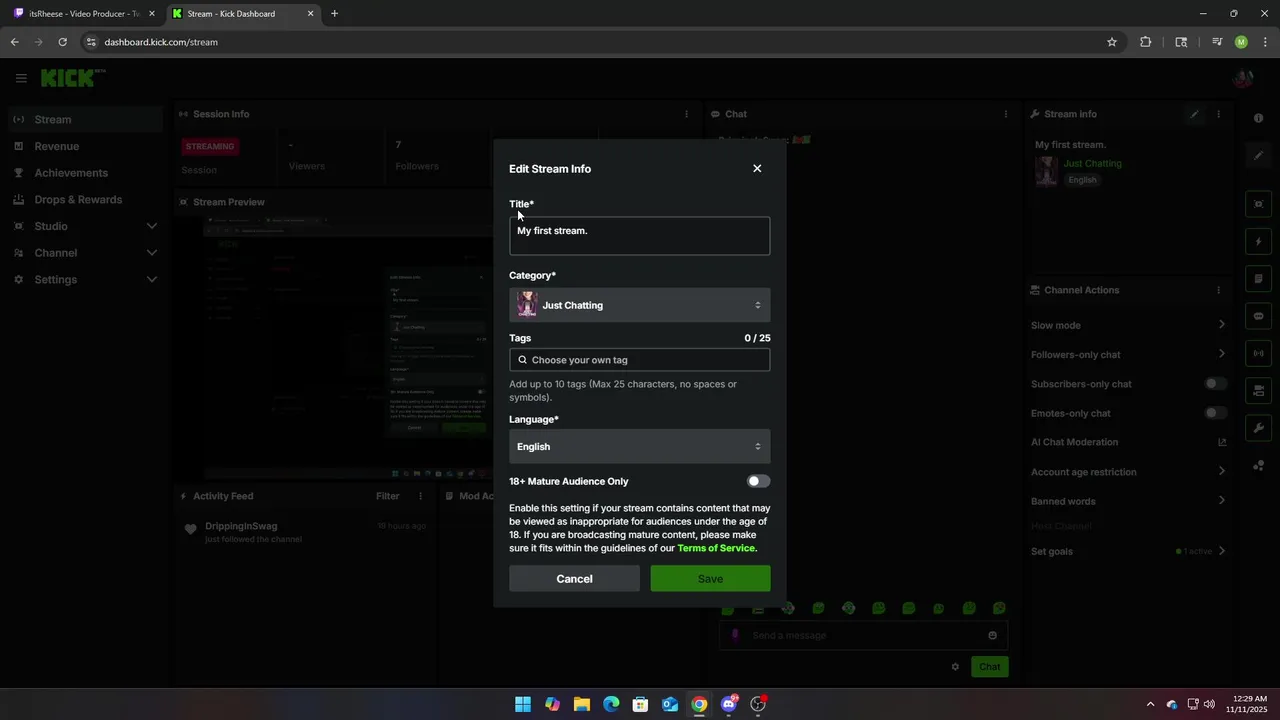Click the green Chat send button

click(x=989, y=667)
